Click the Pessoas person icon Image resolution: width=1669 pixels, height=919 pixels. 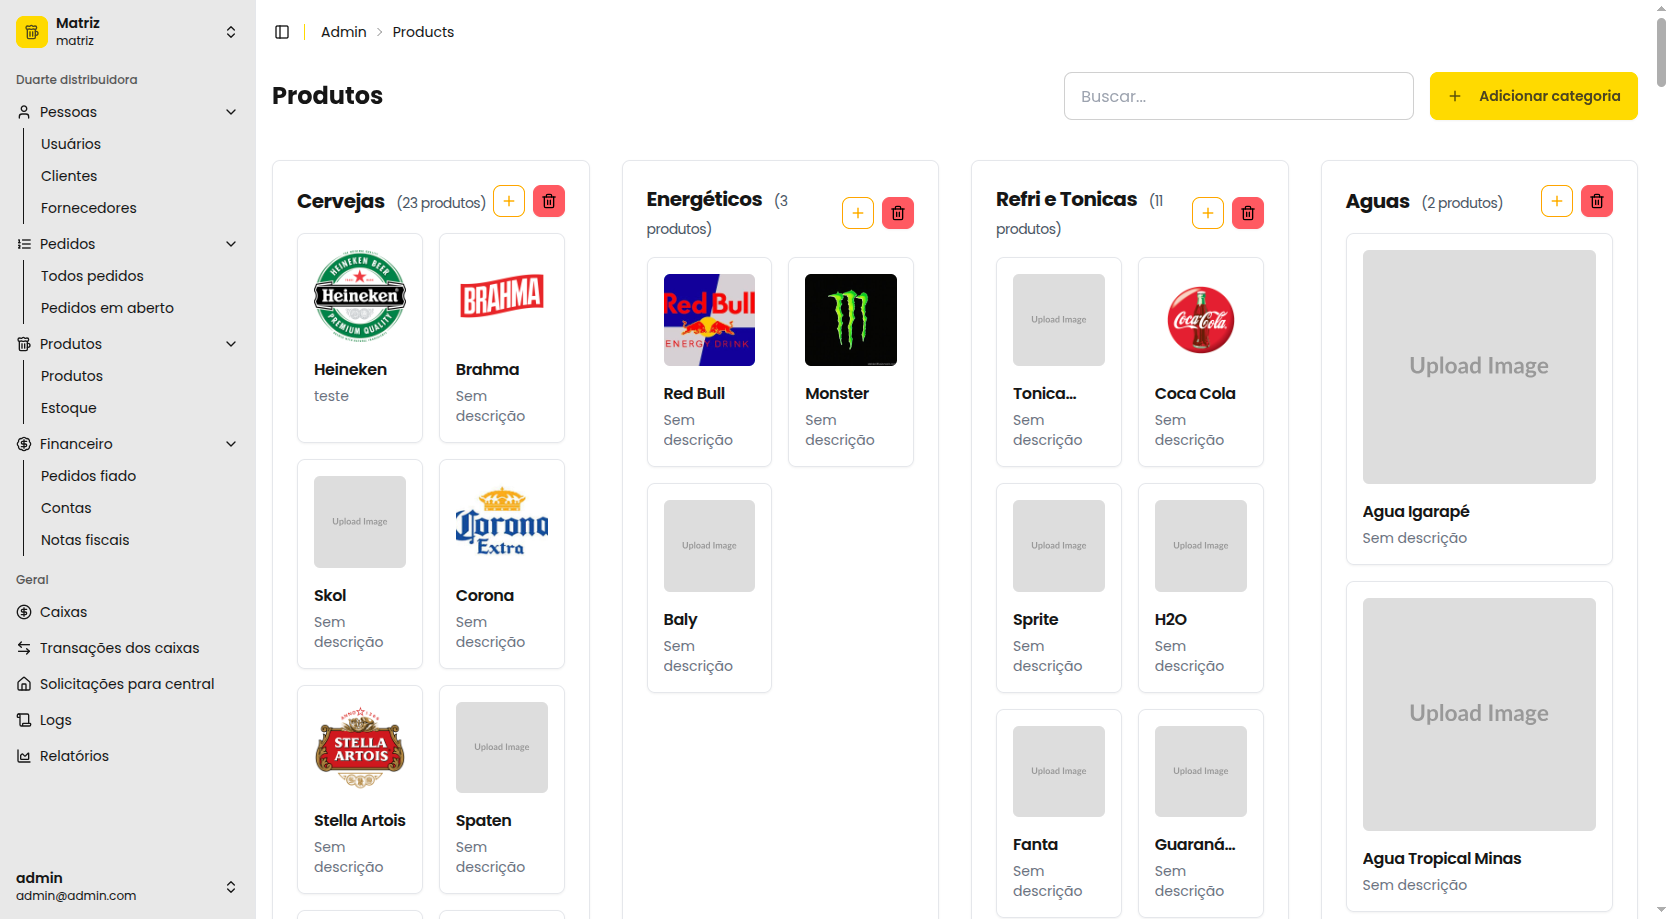tap(24, 112)
